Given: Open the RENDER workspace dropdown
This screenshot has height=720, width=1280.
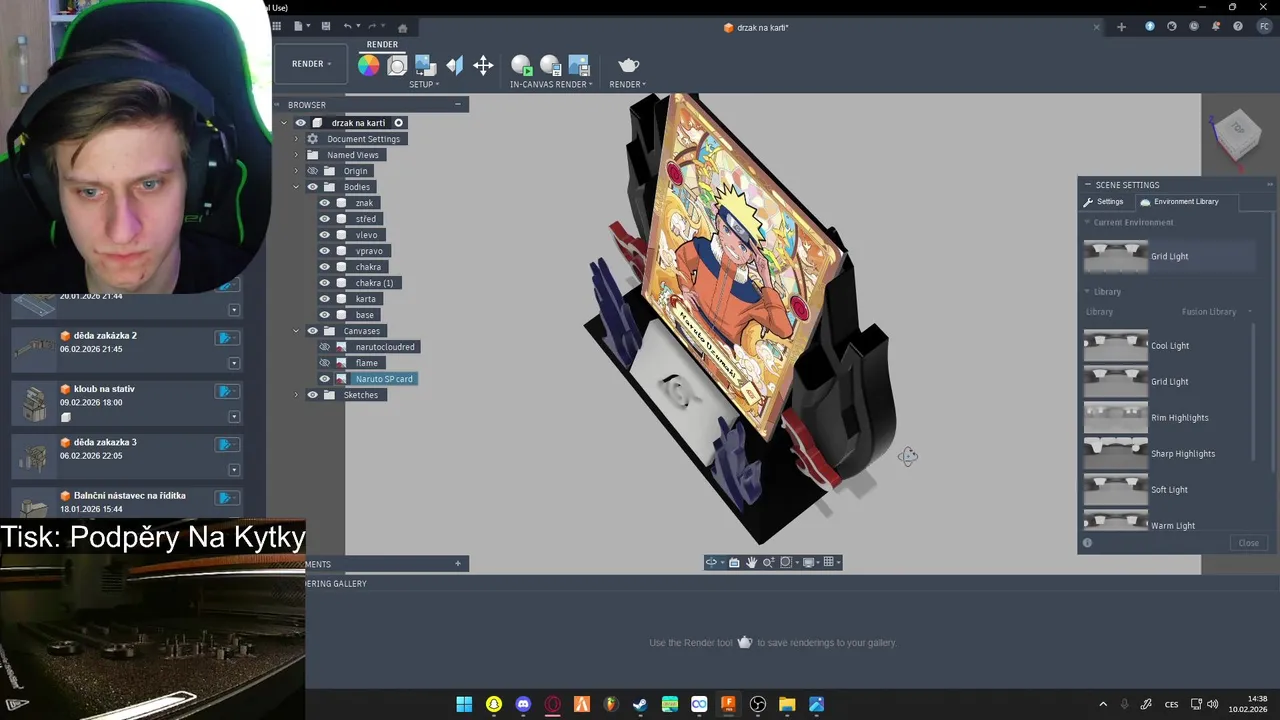Looking at the screenshot, I should (x=311, y=64).
